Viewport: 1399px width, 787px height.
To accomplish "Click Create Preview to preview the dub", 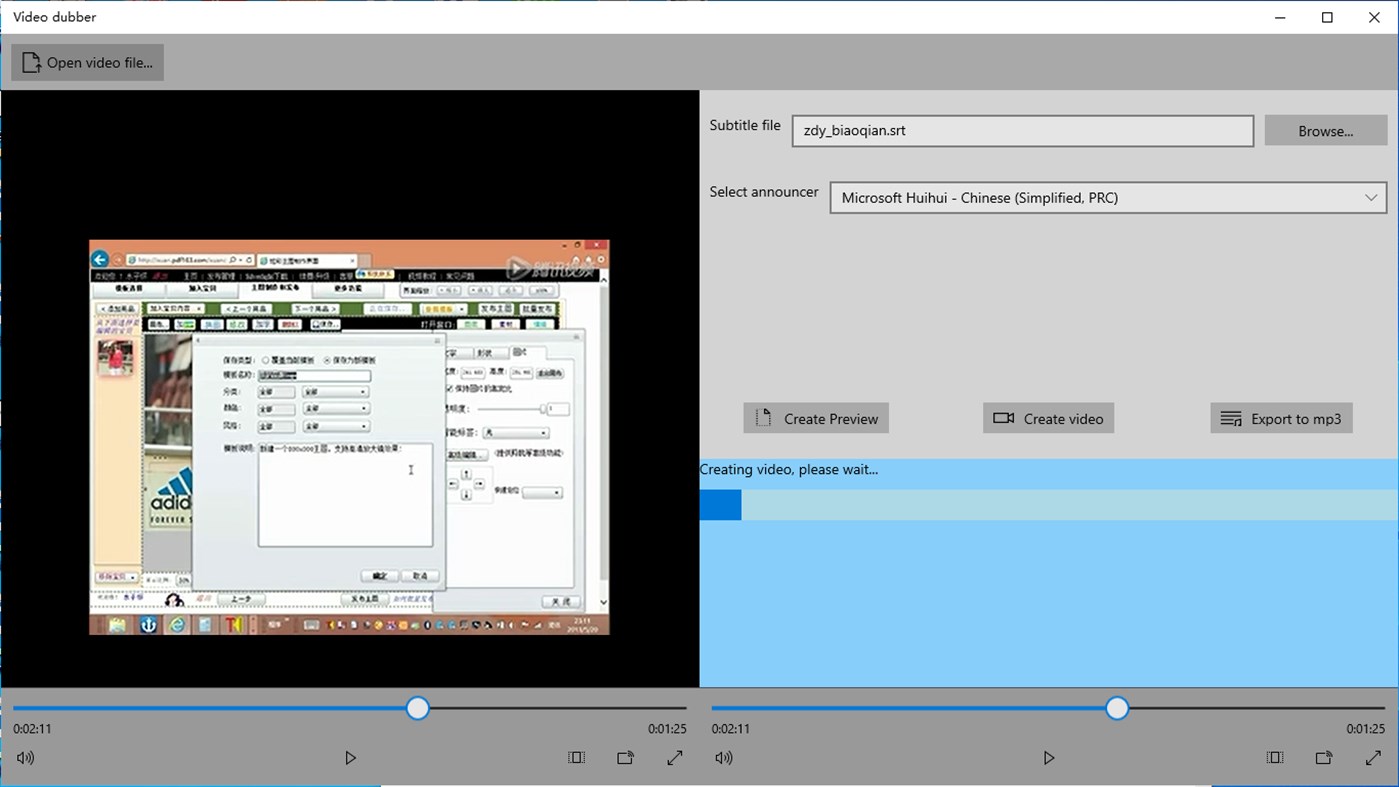I will (x=815, y=418).
